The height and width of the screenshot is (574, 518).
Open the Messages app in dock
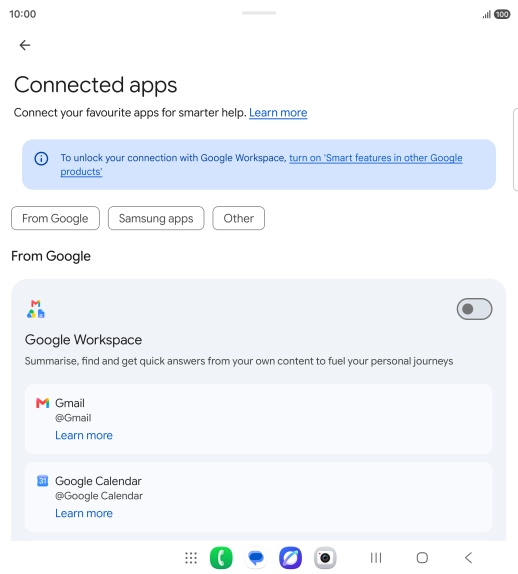(x=256, y=558)
